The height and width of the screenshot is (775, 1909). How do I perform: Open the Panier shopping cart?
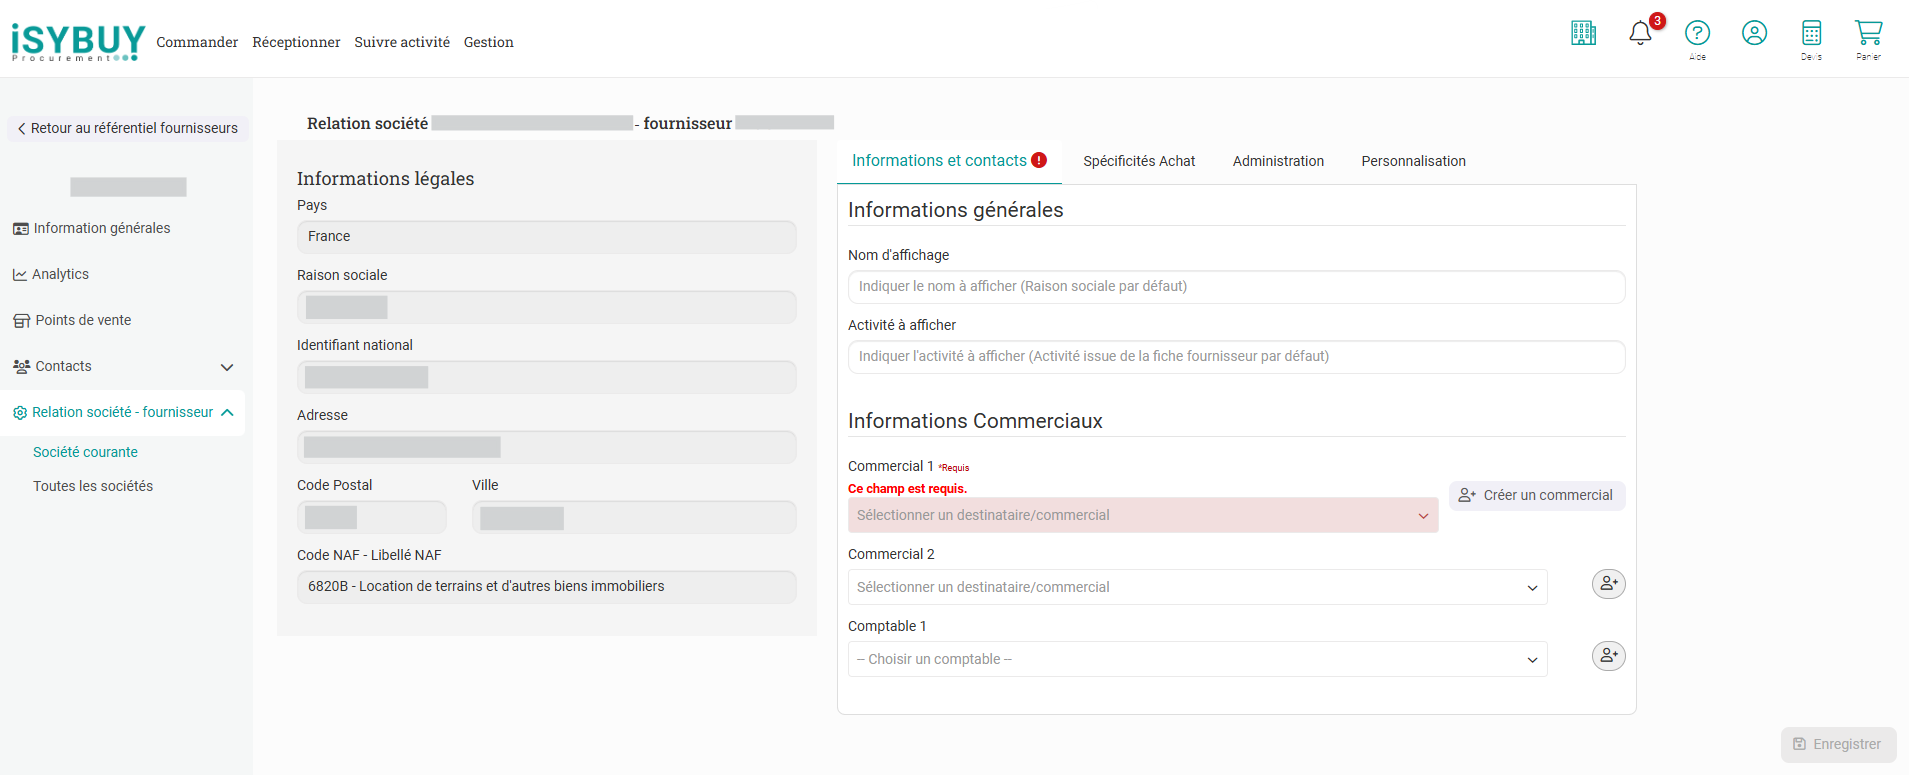pyautogui.click(x=1868, y=34)
